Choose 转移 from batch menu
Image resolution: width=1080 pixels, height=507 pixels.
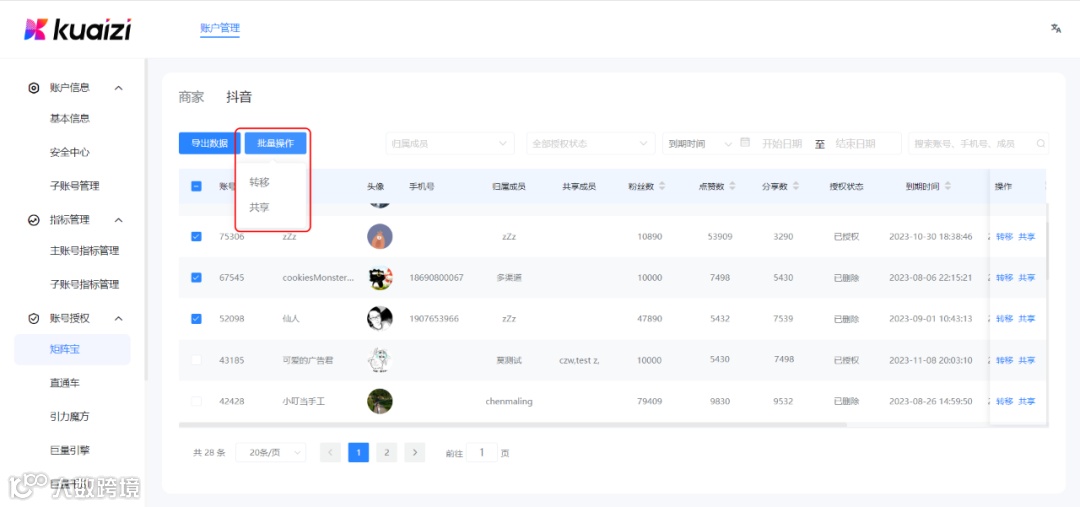coord(259,182)
